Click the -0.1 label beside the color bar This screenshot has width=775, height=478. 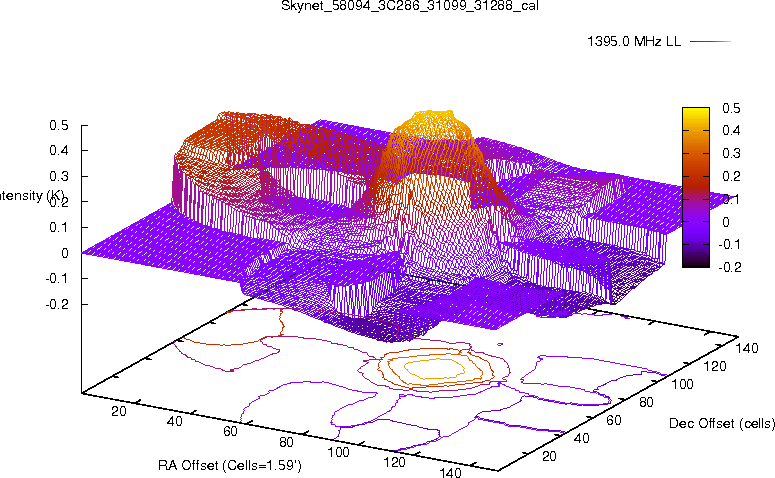[729, 244]
